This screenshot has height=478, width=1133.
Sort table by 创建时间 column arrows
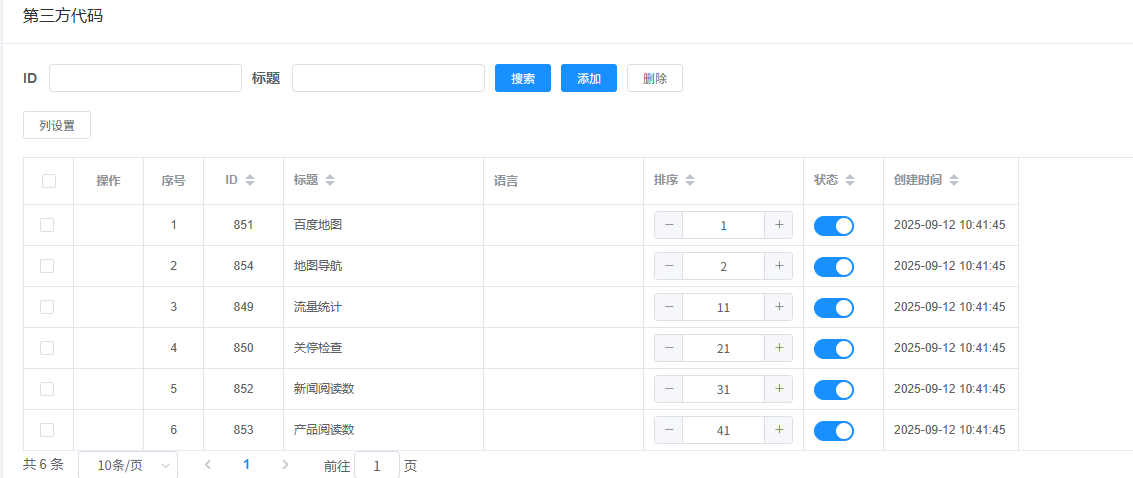954,181
